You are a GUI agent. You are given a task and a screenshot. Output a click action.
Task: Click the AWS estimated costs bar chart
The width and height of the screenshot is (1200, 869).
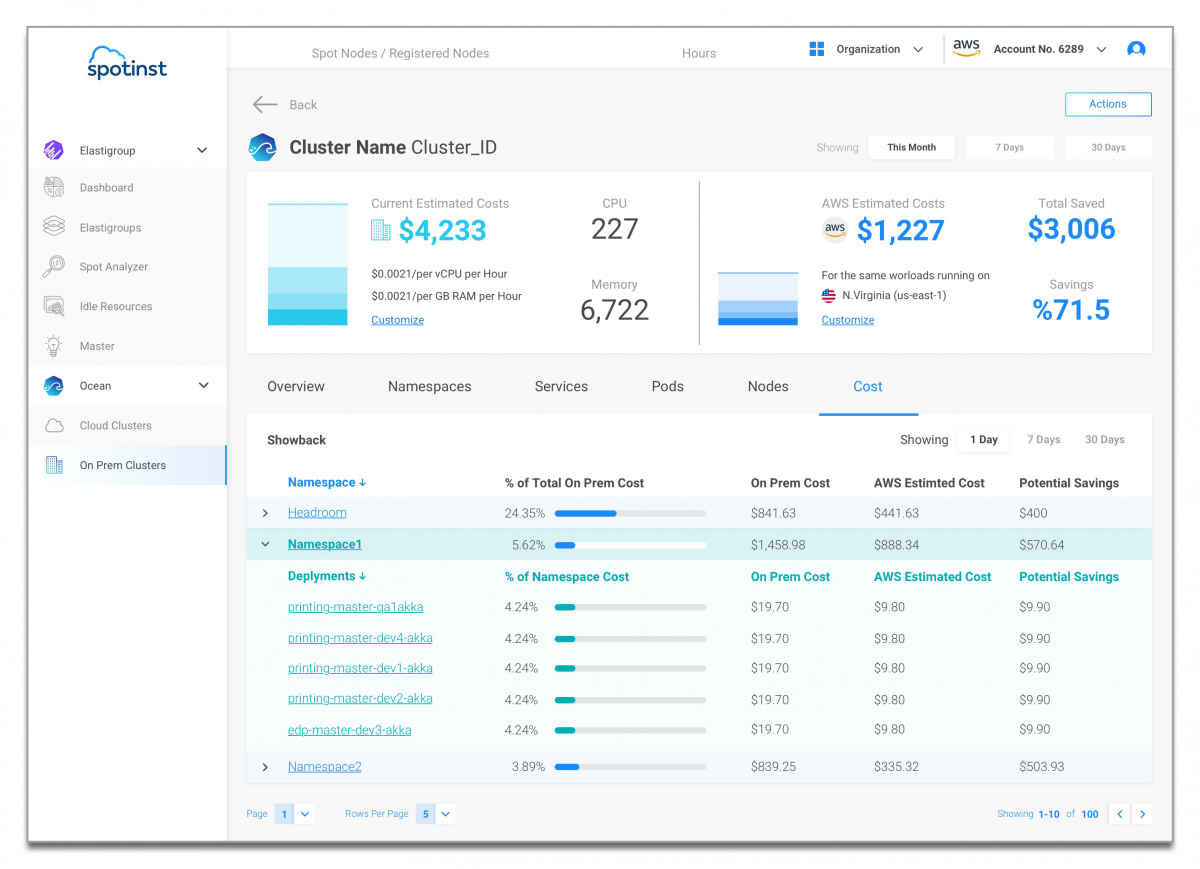[758, 298]
